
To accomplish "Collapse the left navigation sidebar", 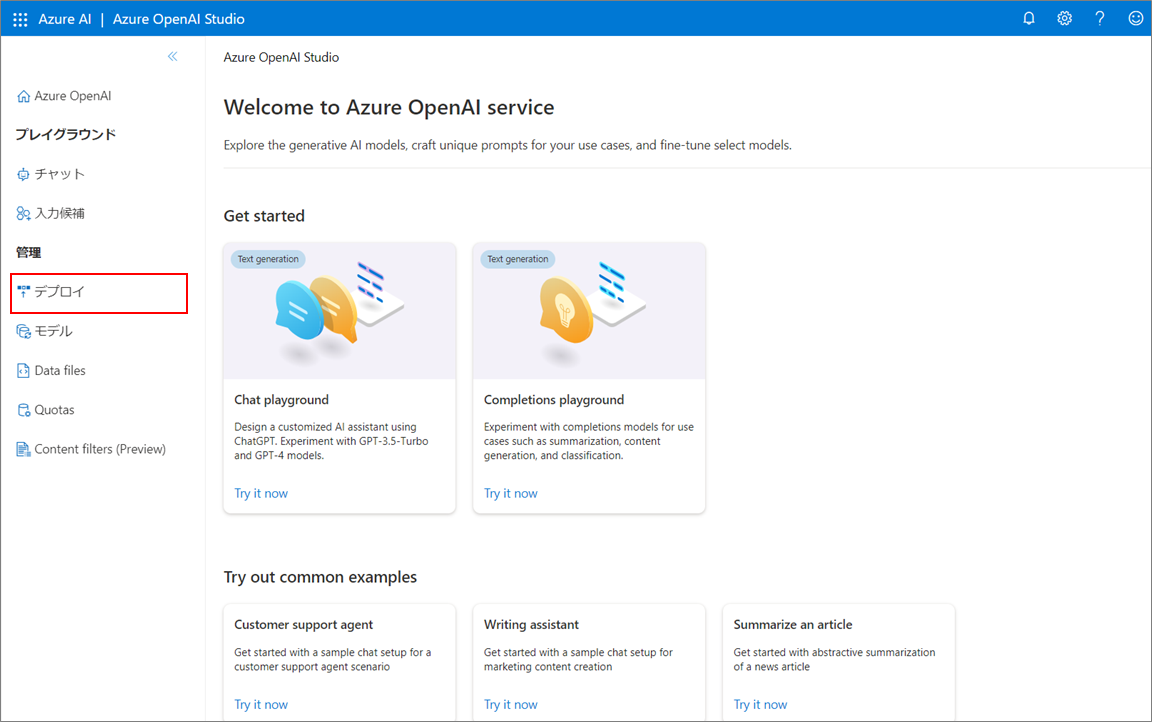I will (172, 57).
